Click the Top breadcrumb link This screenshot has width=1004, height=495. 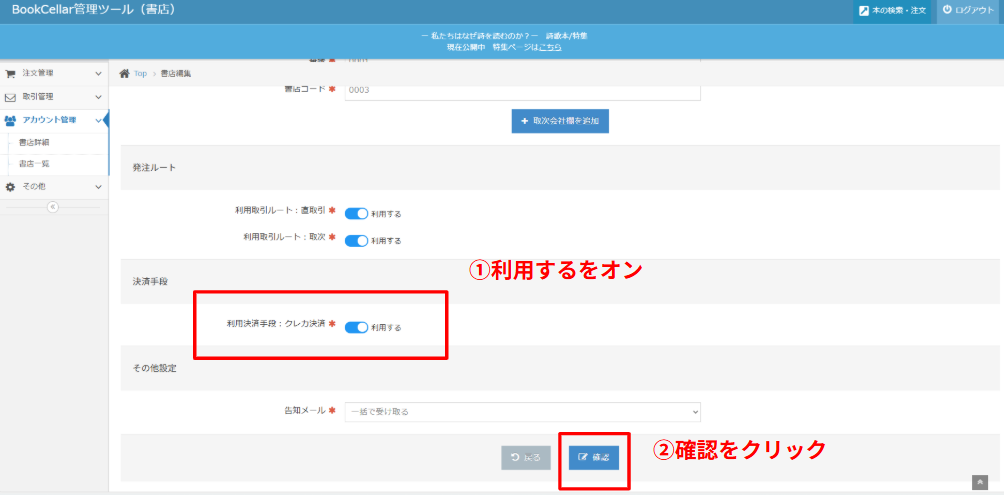click(140, 74)
